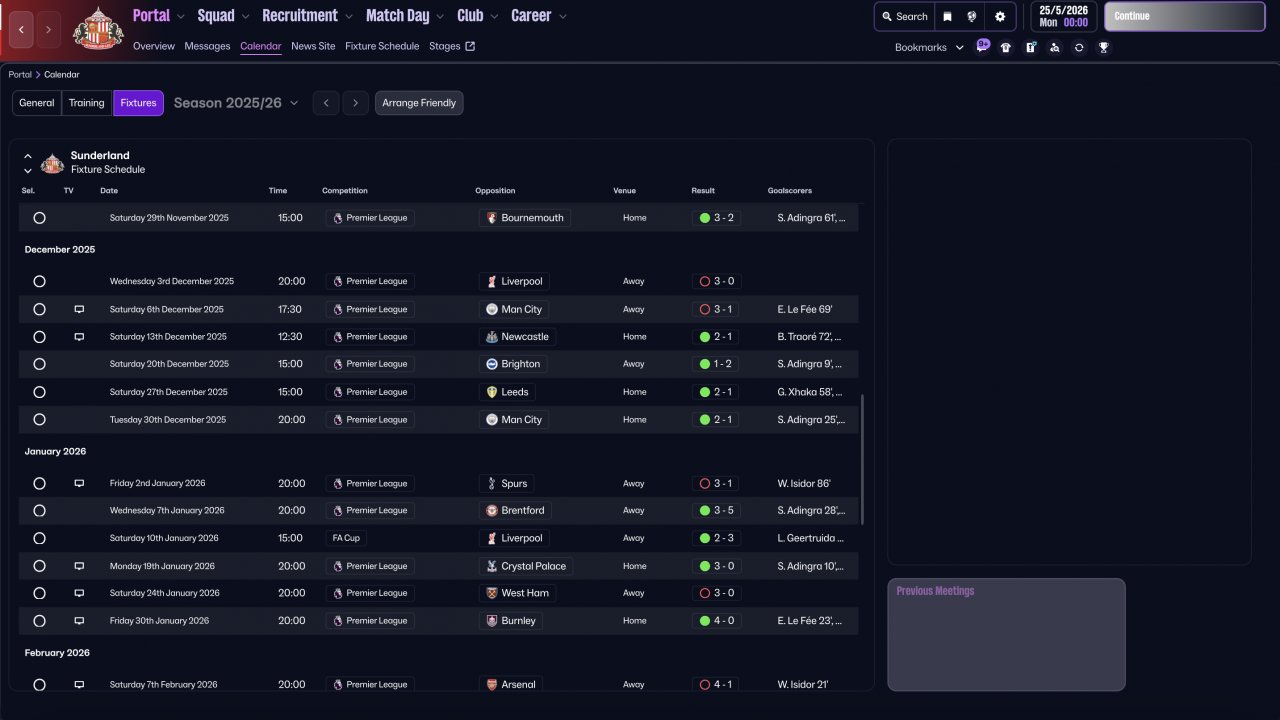Go to next season with right arrow button
The height and width of the screenshot is (720, 1280).
(356, 103)
